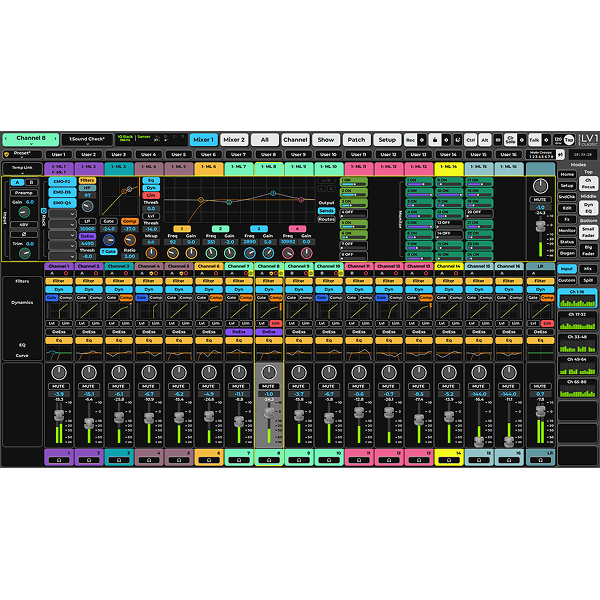Click the Talk button

click(534, 140)
